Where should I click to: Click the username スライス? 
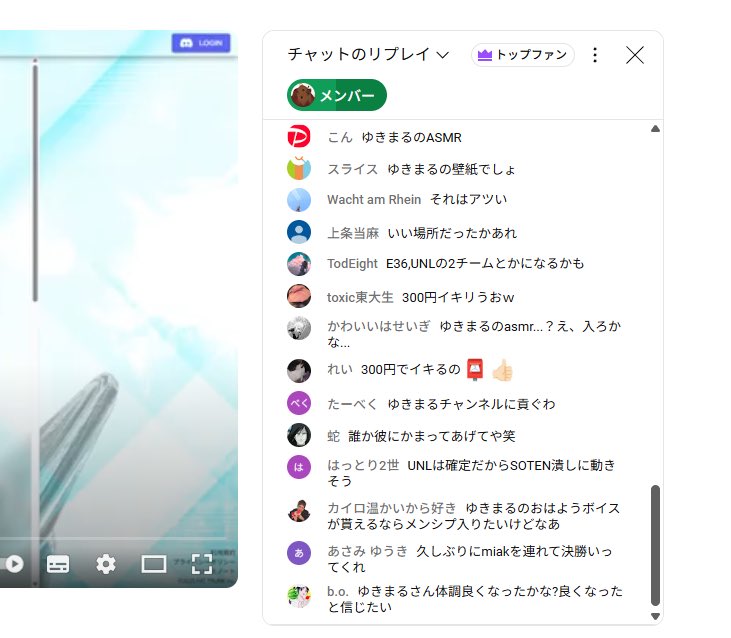(352, 169)
